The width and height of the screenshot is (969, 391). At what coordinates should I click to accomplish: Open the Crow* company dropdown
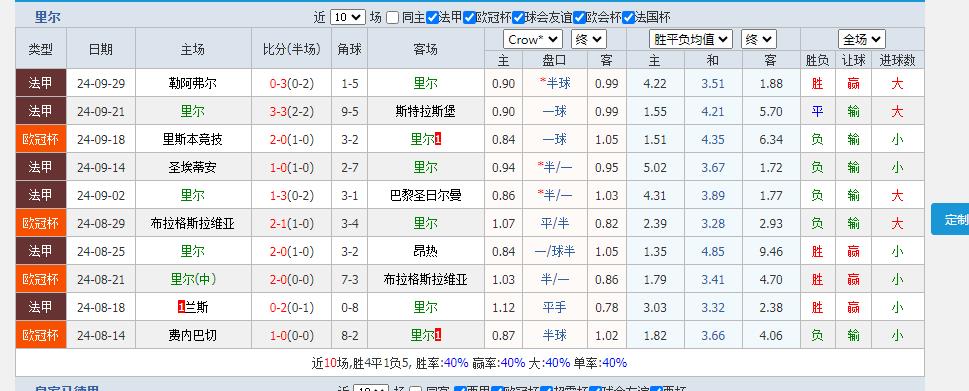[533, 40]
